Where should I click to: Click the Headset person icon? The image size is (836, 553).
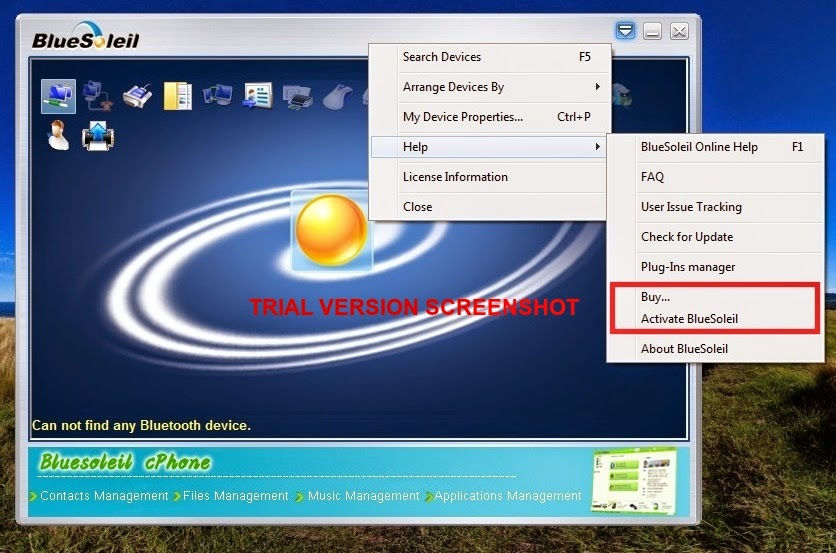[x=58, y=135]
